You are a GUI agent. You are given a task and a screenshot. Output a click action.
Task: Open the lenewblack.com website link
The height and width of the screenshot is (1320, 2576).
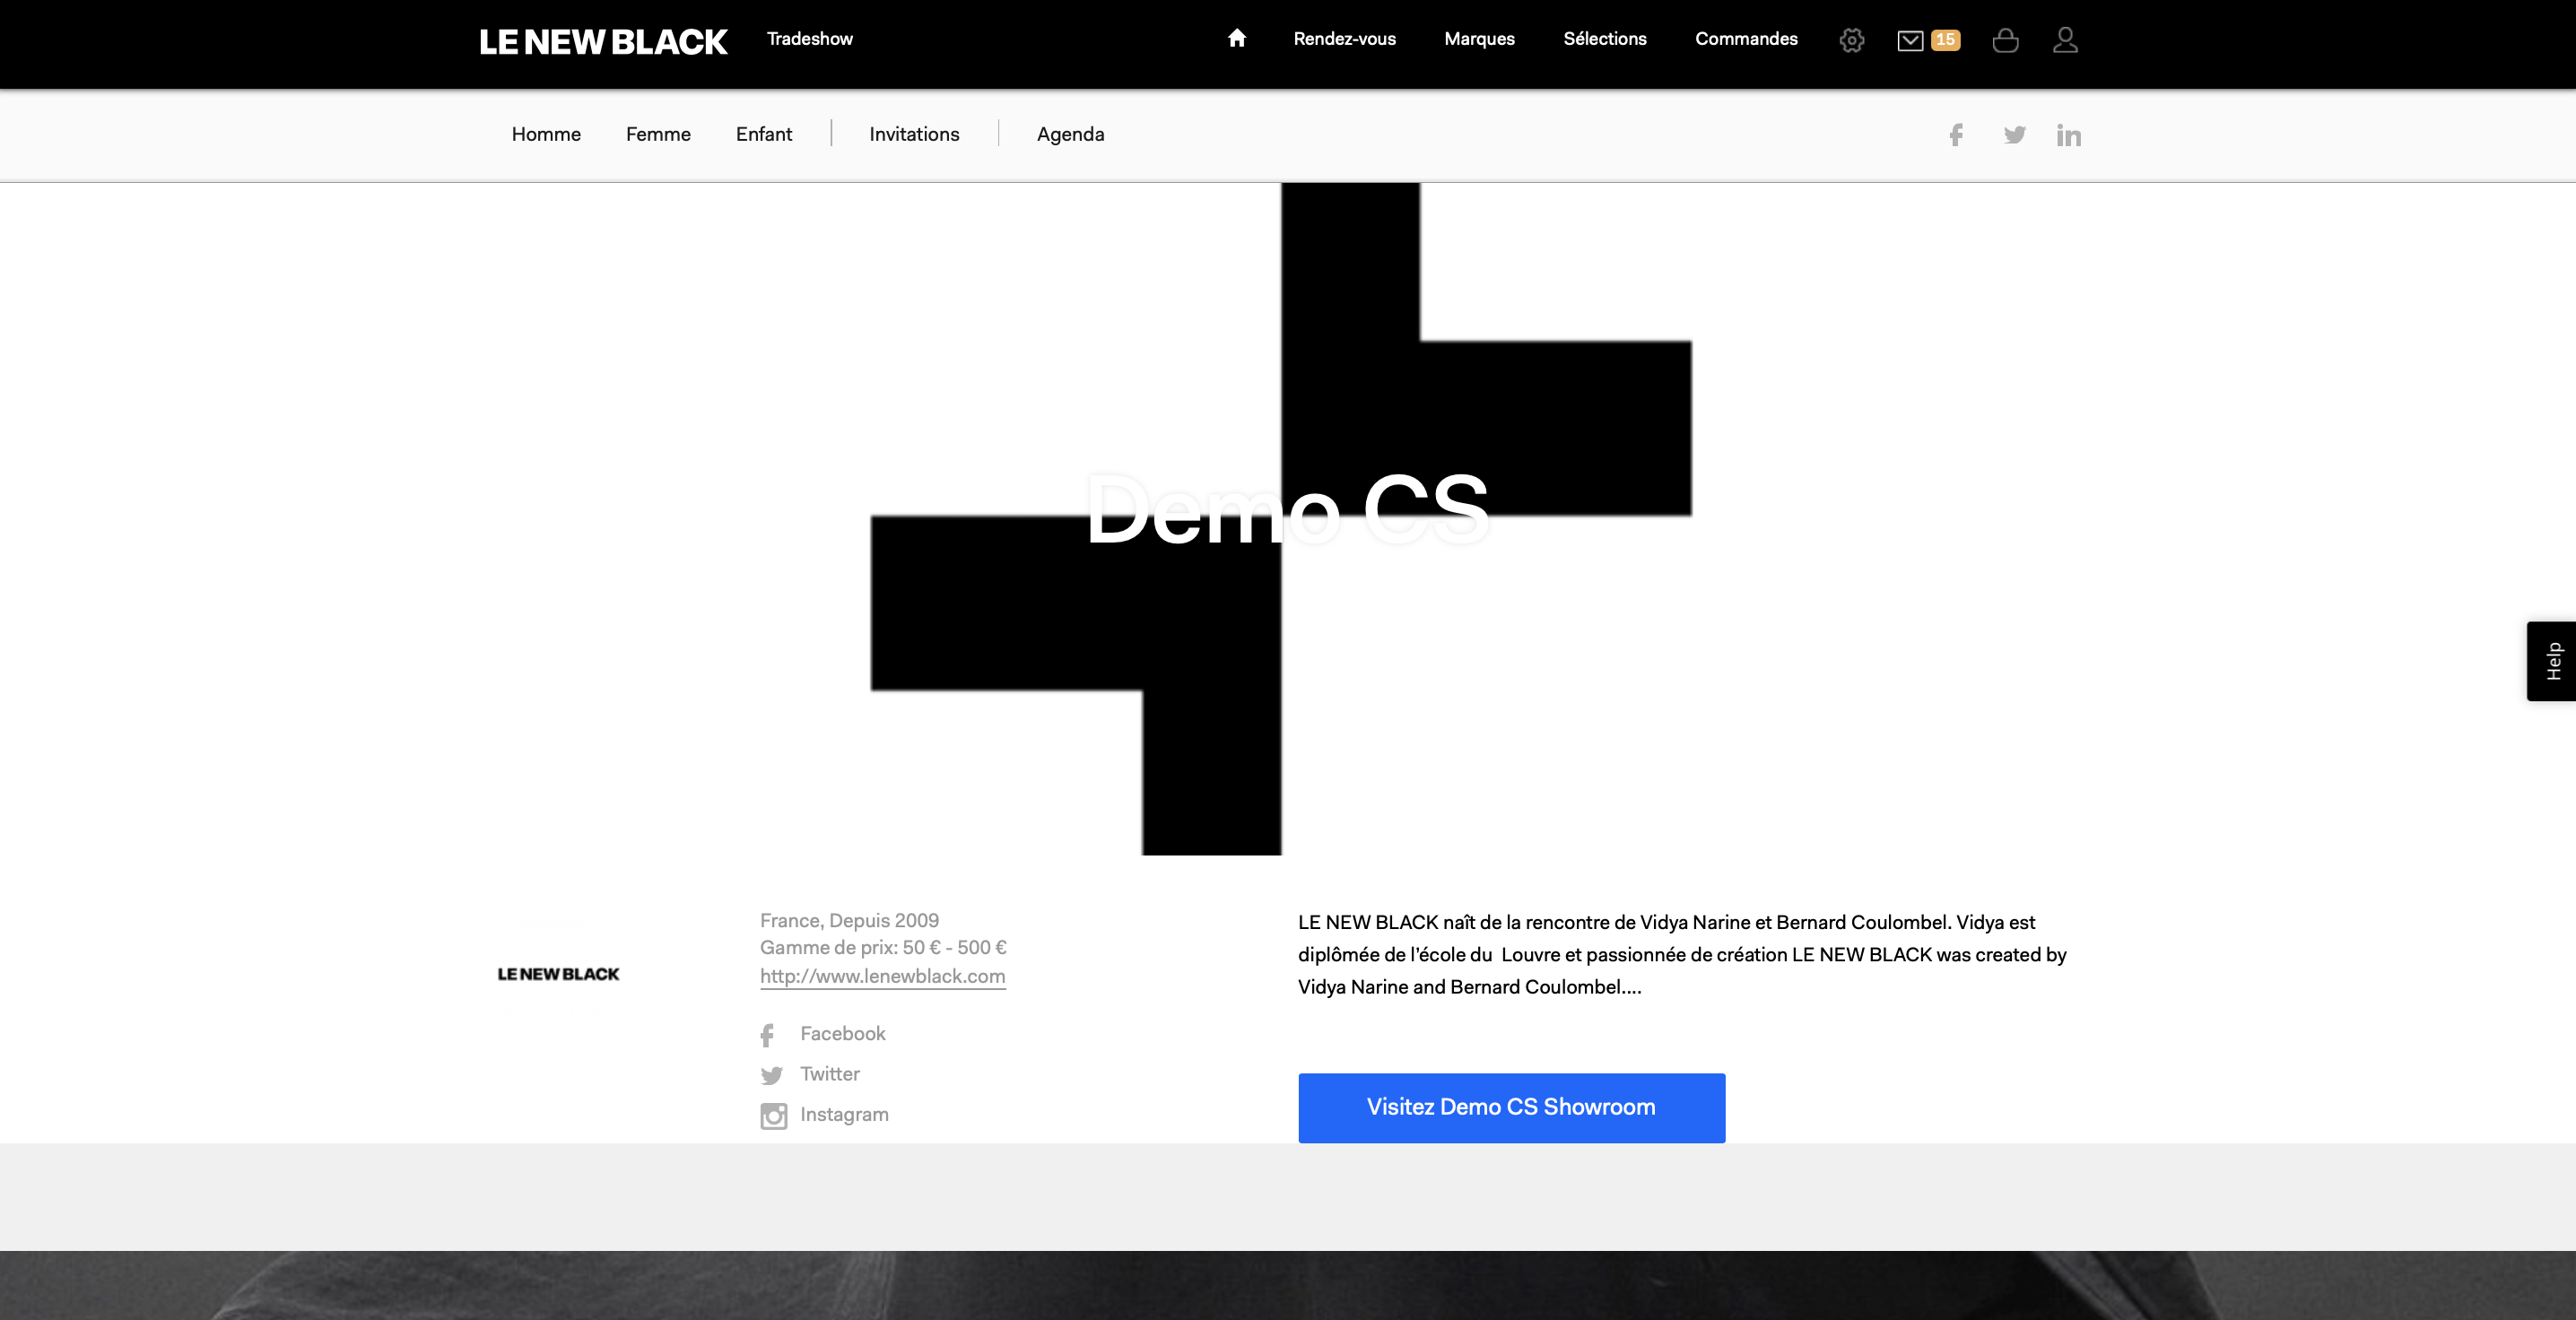click(882, 976)
